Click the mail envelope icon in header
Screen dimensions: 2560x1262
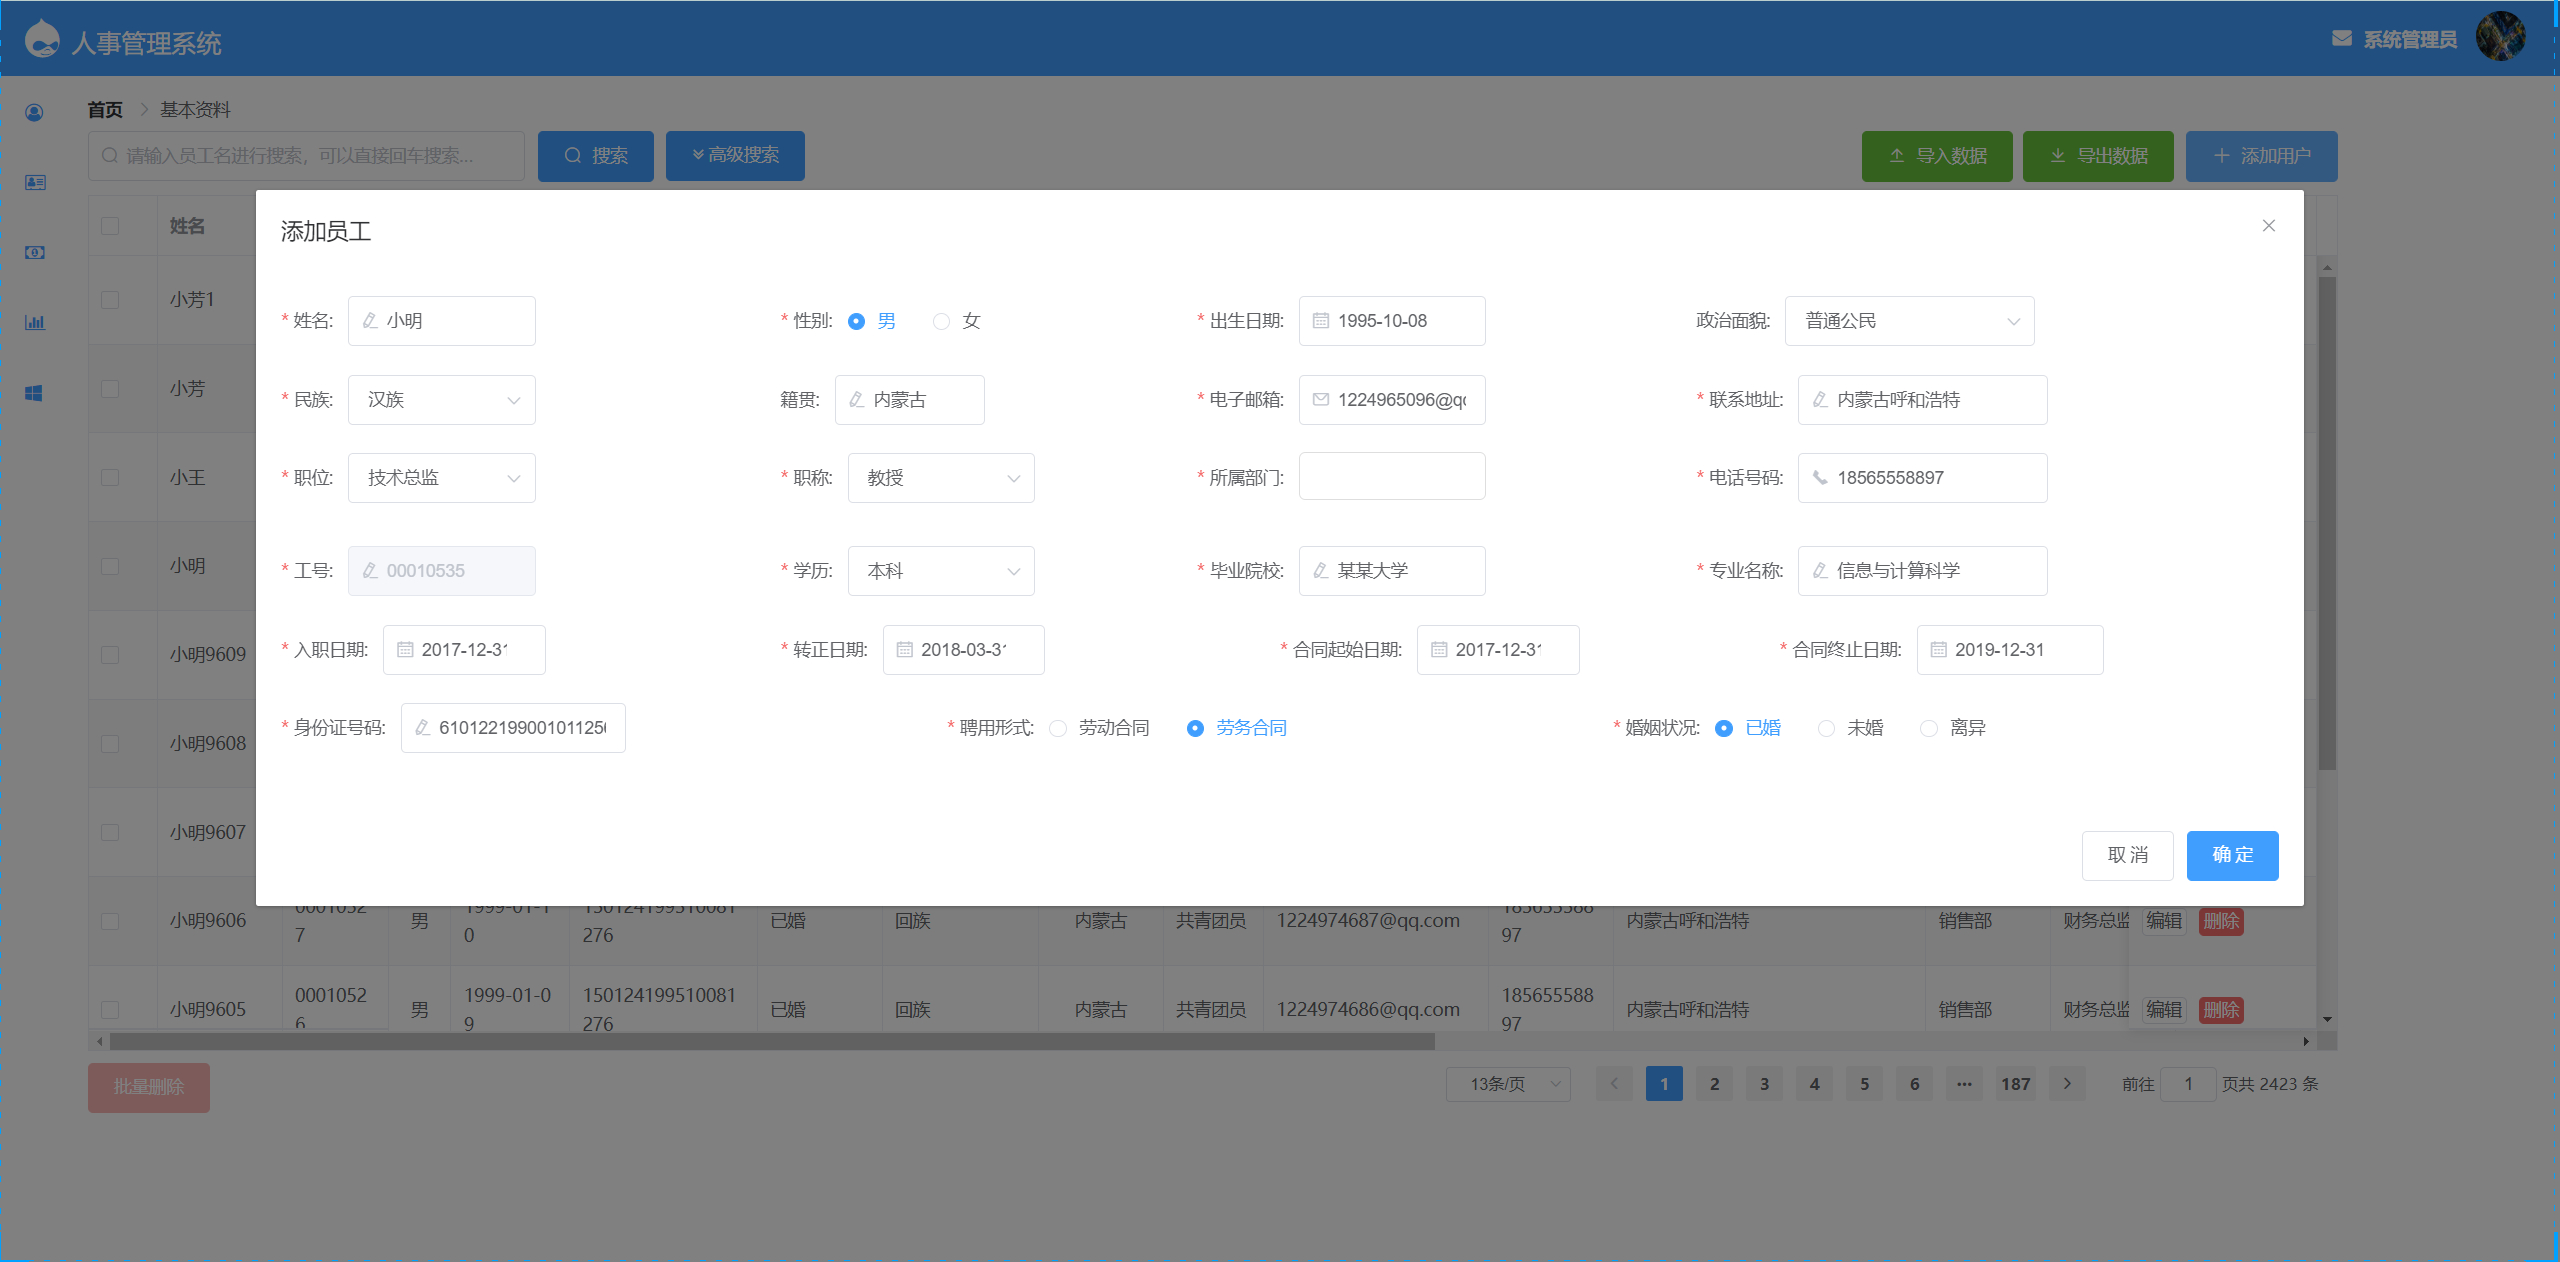[x=2341, y=39]
